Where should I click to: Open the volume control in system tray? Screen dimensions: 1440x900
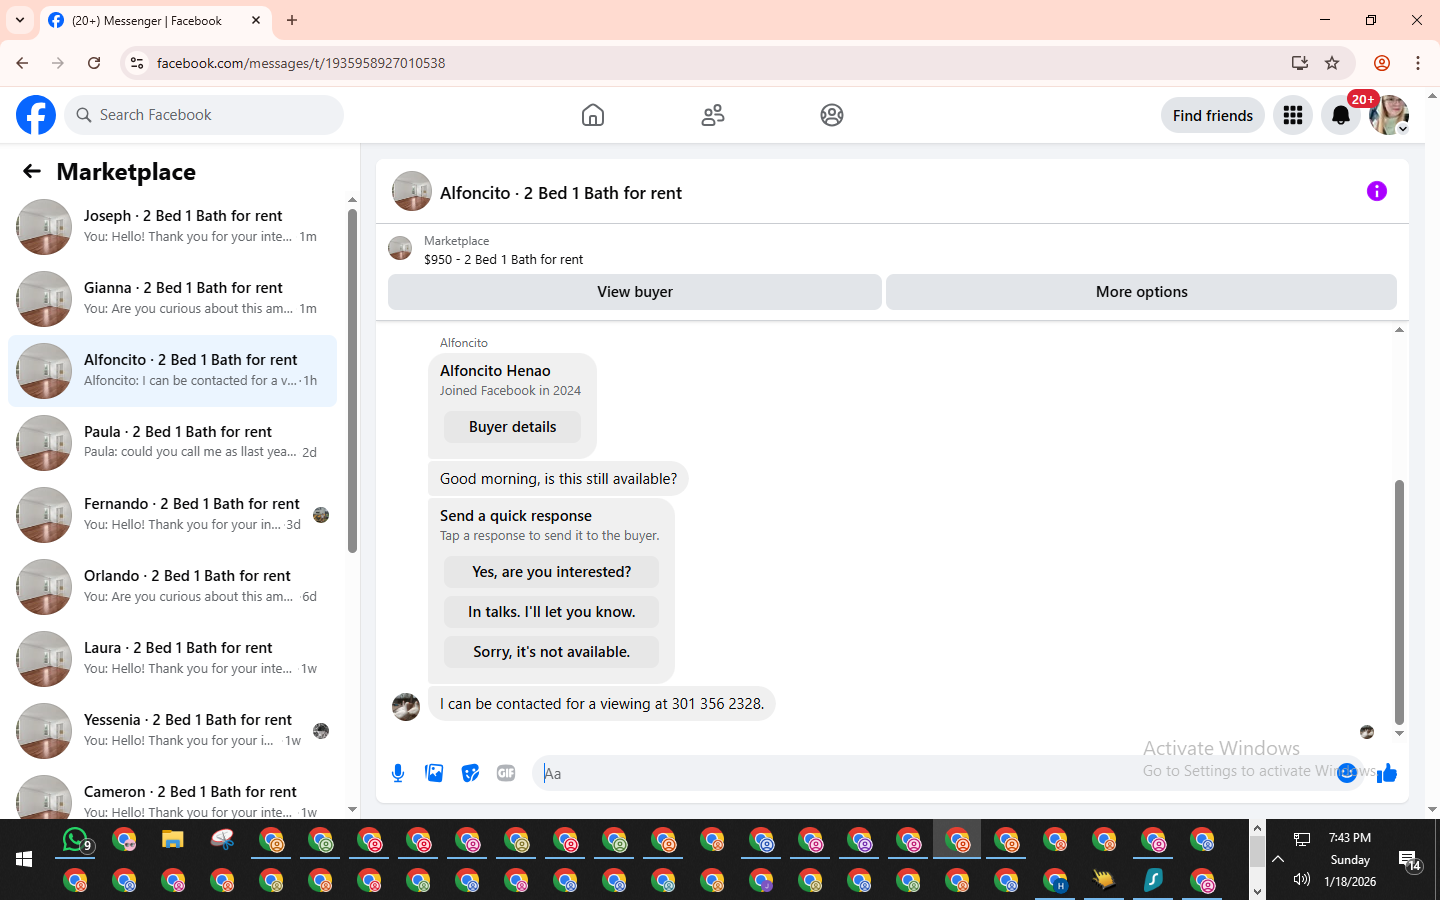click(x=1302, y=879)
